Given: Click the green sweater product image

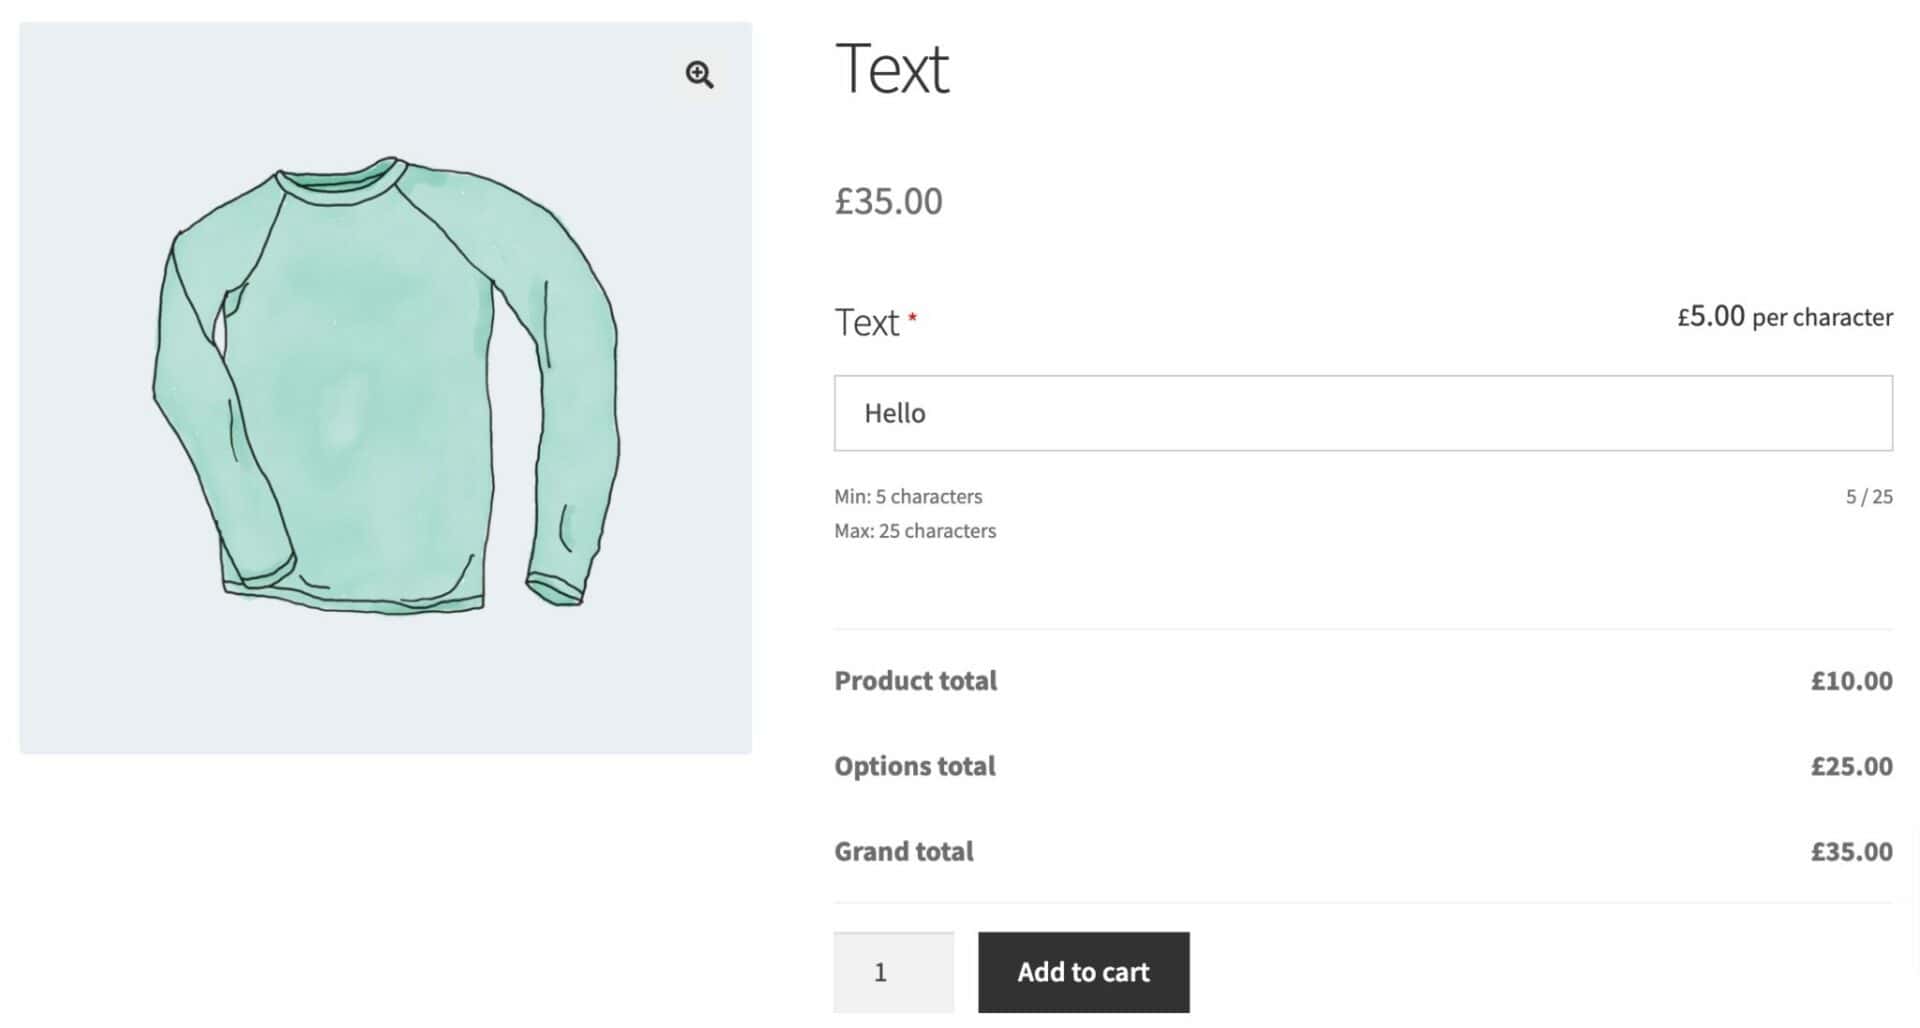Looking at the screenshot, I should pyautogui.click(x=385, y=390).
